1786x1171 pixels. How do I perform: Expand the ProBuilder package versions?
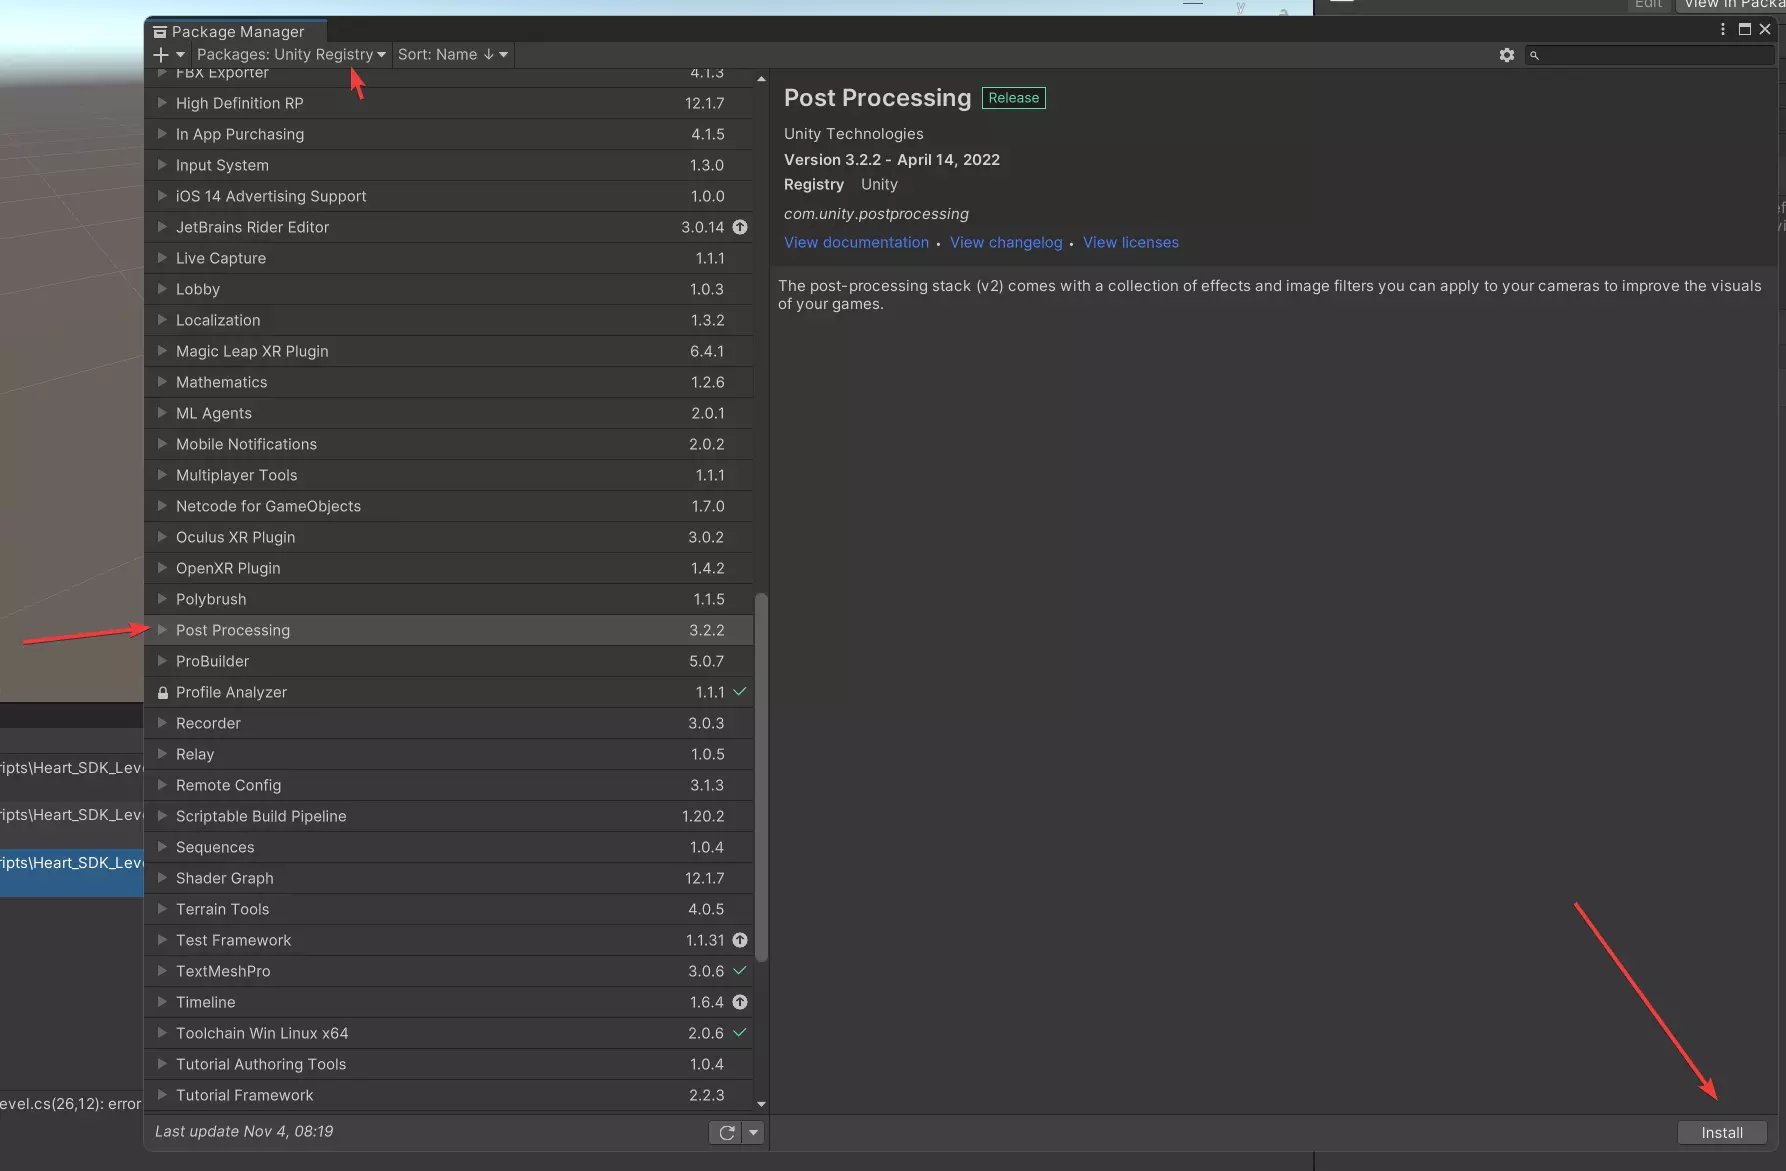pyautogui.click(x=162, y=661)
